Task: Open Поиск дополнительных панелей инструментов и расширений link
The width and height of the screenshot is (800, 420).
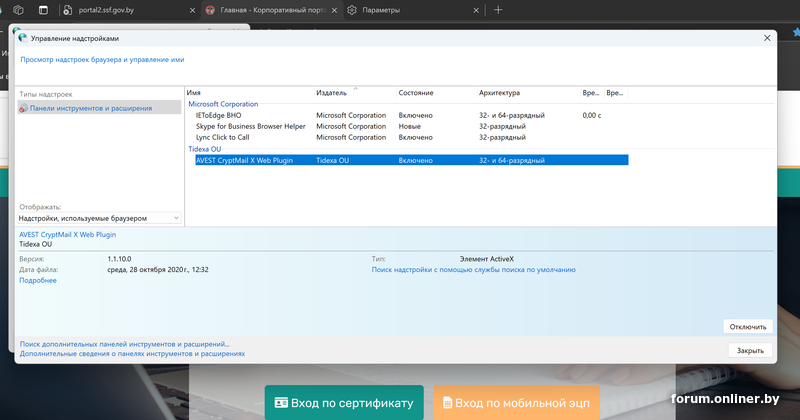Action: click(x=124, y=344)
